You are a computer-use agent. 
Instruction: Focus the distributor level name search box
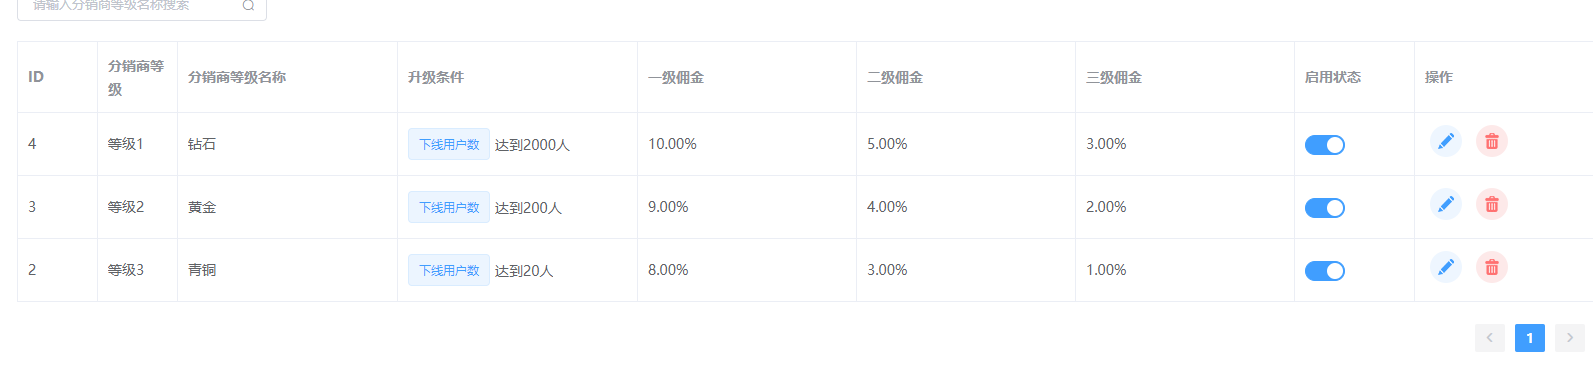tap(142, 6)
